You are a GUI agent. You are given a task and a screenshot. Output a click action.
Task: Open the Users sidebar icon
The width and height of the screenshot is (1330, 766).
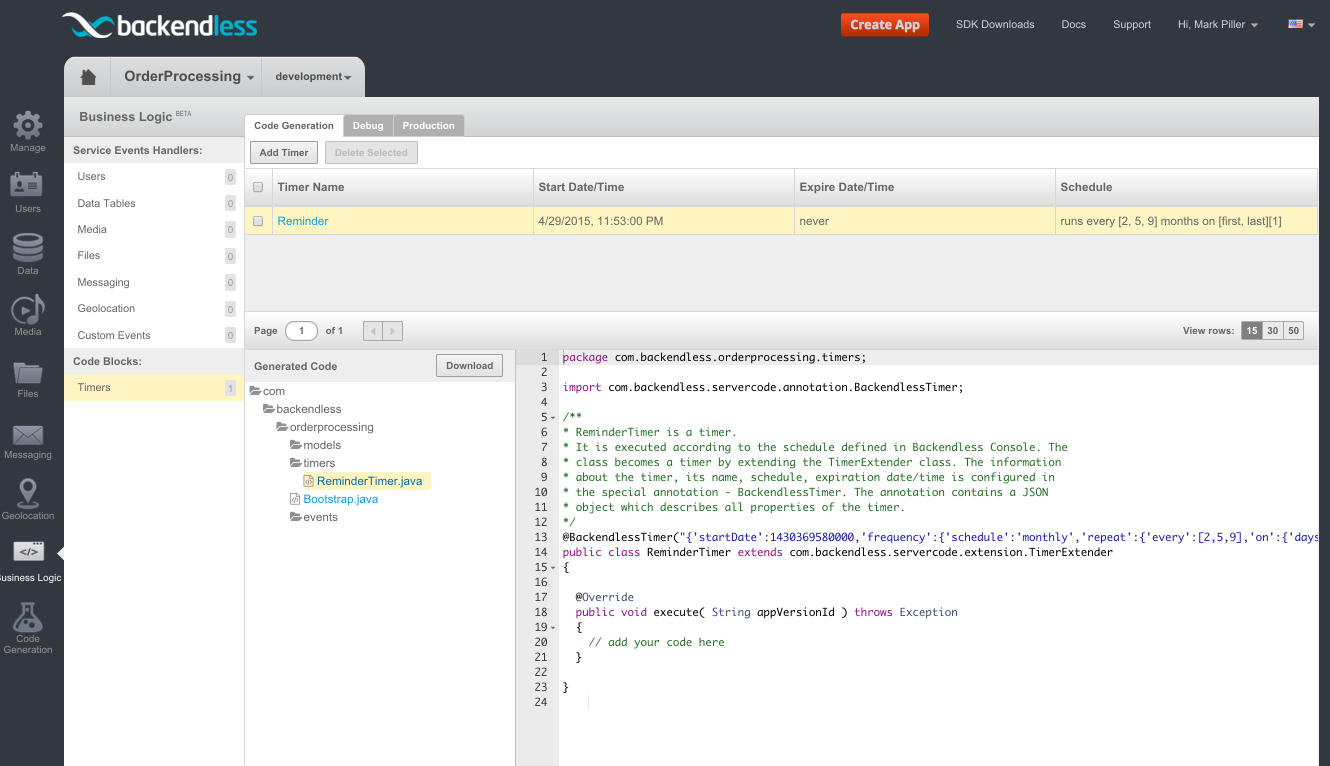28,186
